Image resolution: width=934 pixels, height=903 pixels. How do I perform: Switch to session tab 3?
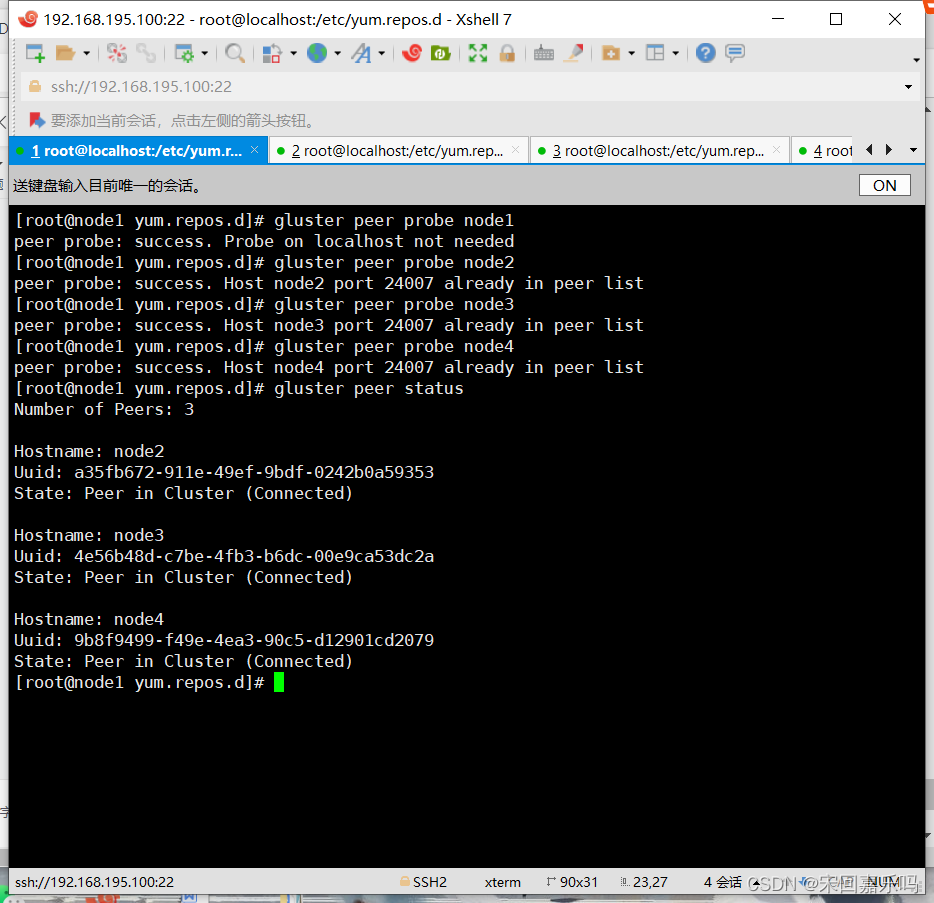click(659, 151)
